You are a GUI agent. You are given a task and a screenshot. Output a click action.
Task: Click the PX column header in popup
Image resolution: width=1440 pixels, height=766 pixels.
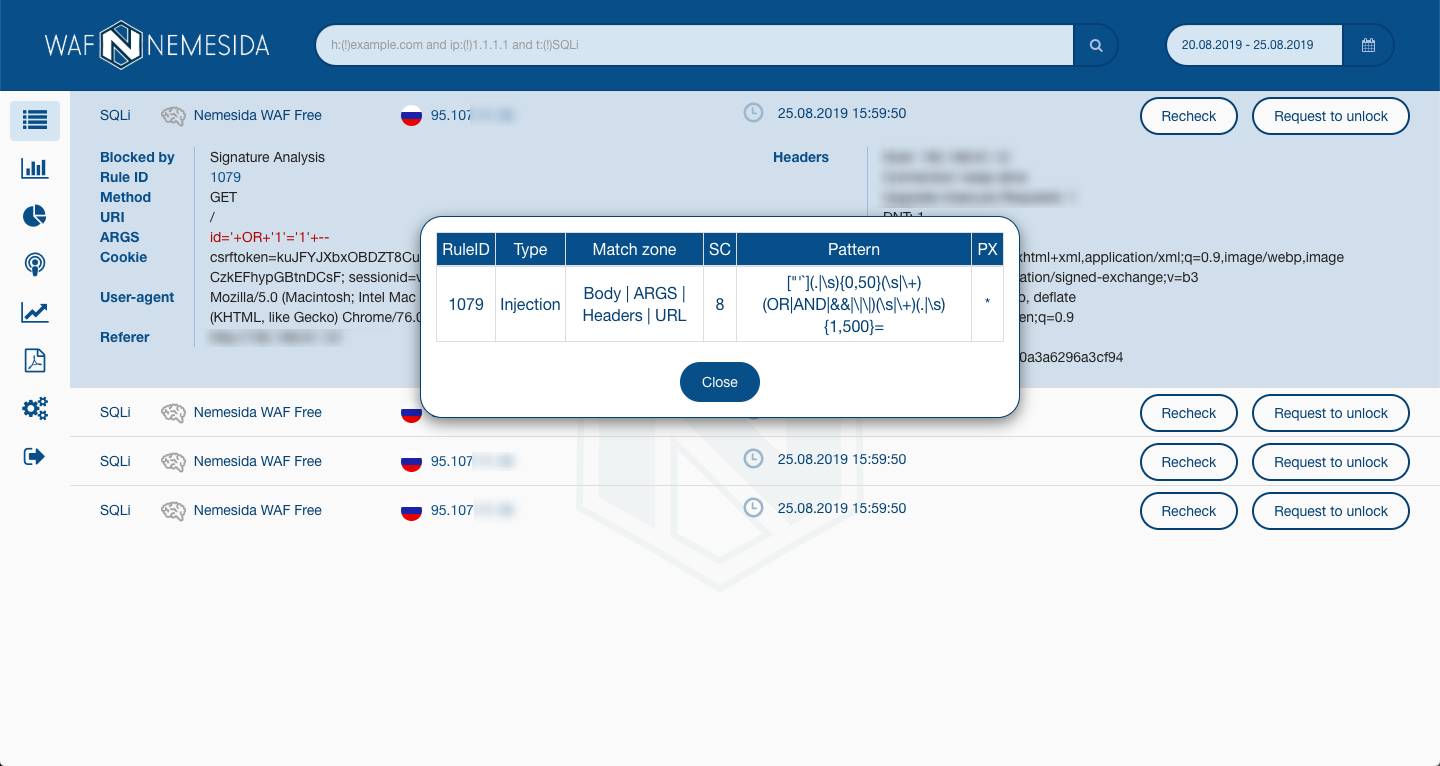click(988, 249)
